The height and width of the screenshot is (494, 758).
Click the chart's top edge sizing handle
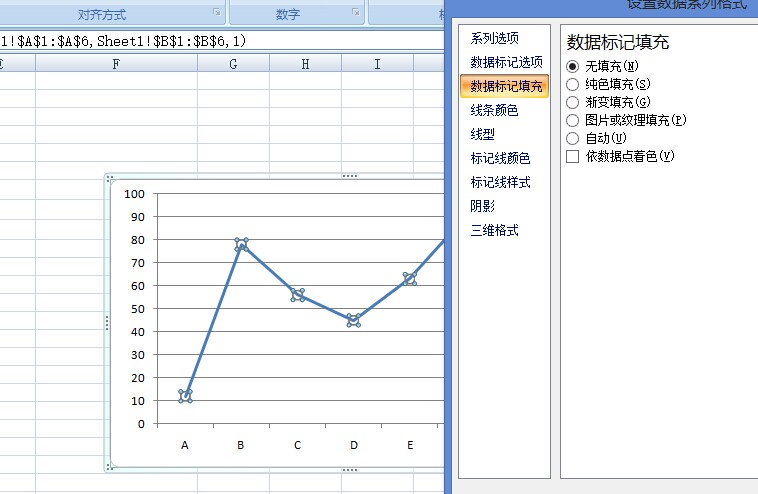(350, 176)
